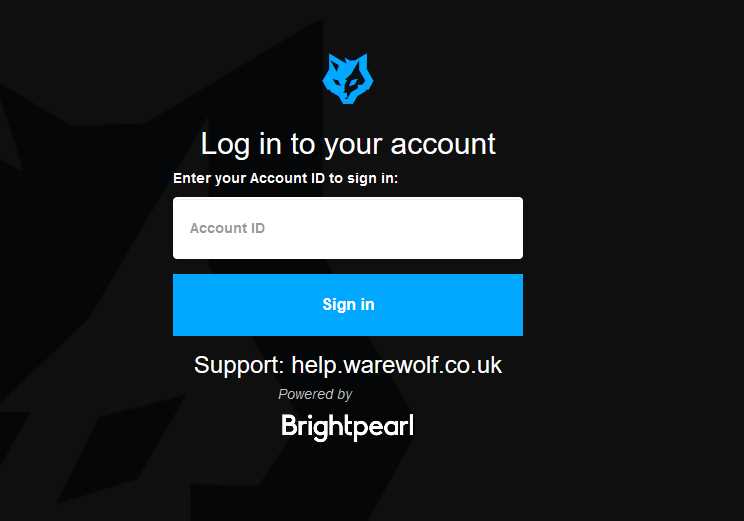This screenshot has width=744, height=521.
Task: Select the "Sign in" text on the button
Action: tap(348, 305)
